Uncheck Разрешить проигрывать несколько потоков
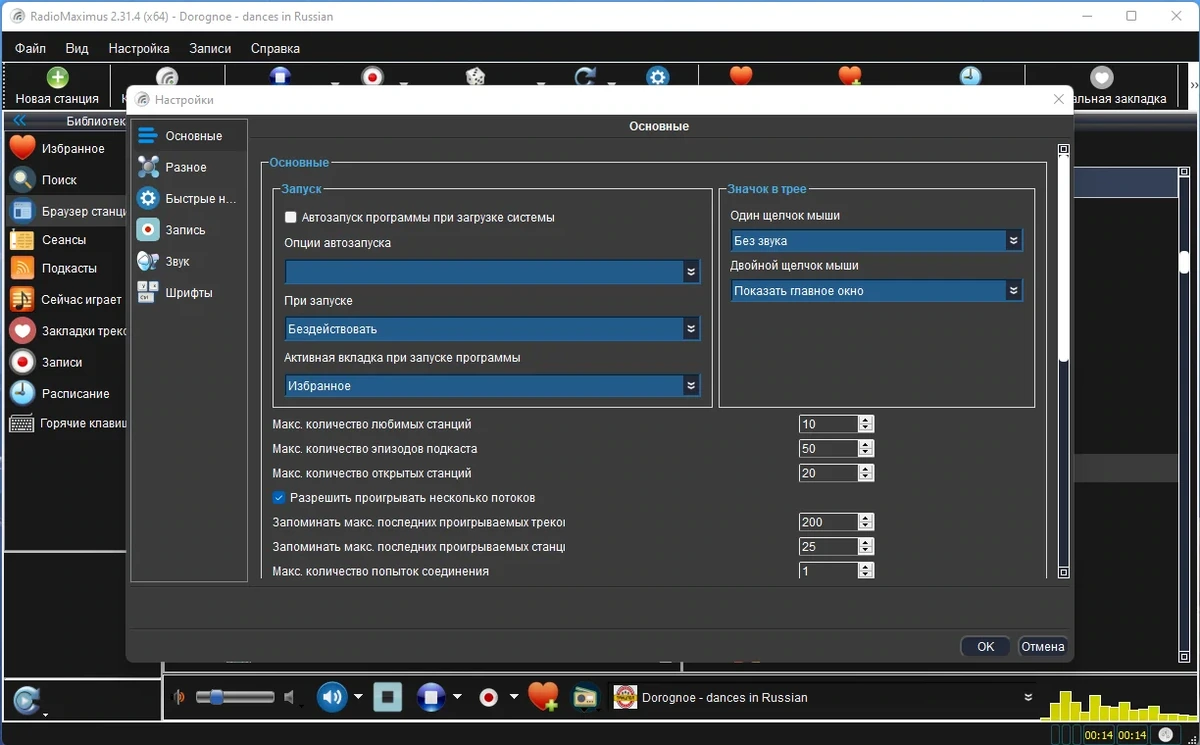Viewport: 1200px width, 745px height. [x=279, y=497]
